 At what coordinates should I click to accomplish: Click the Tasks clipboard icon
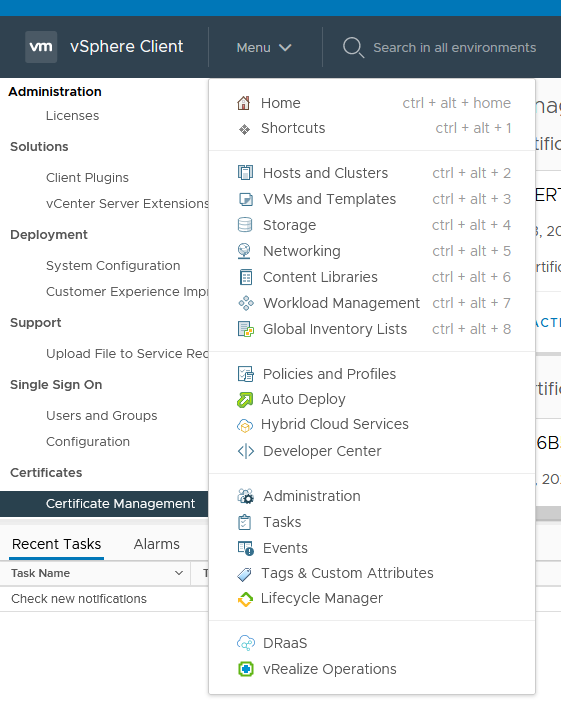244,522
